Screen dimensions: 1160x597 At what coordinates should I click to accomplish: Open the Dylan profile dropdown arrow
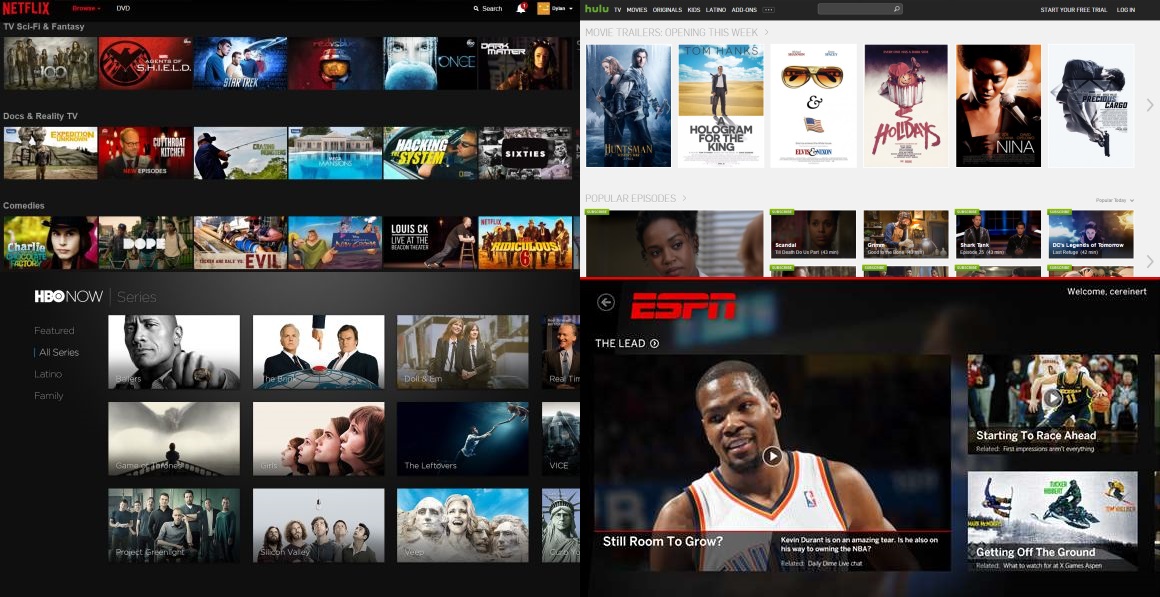(571, 9)
